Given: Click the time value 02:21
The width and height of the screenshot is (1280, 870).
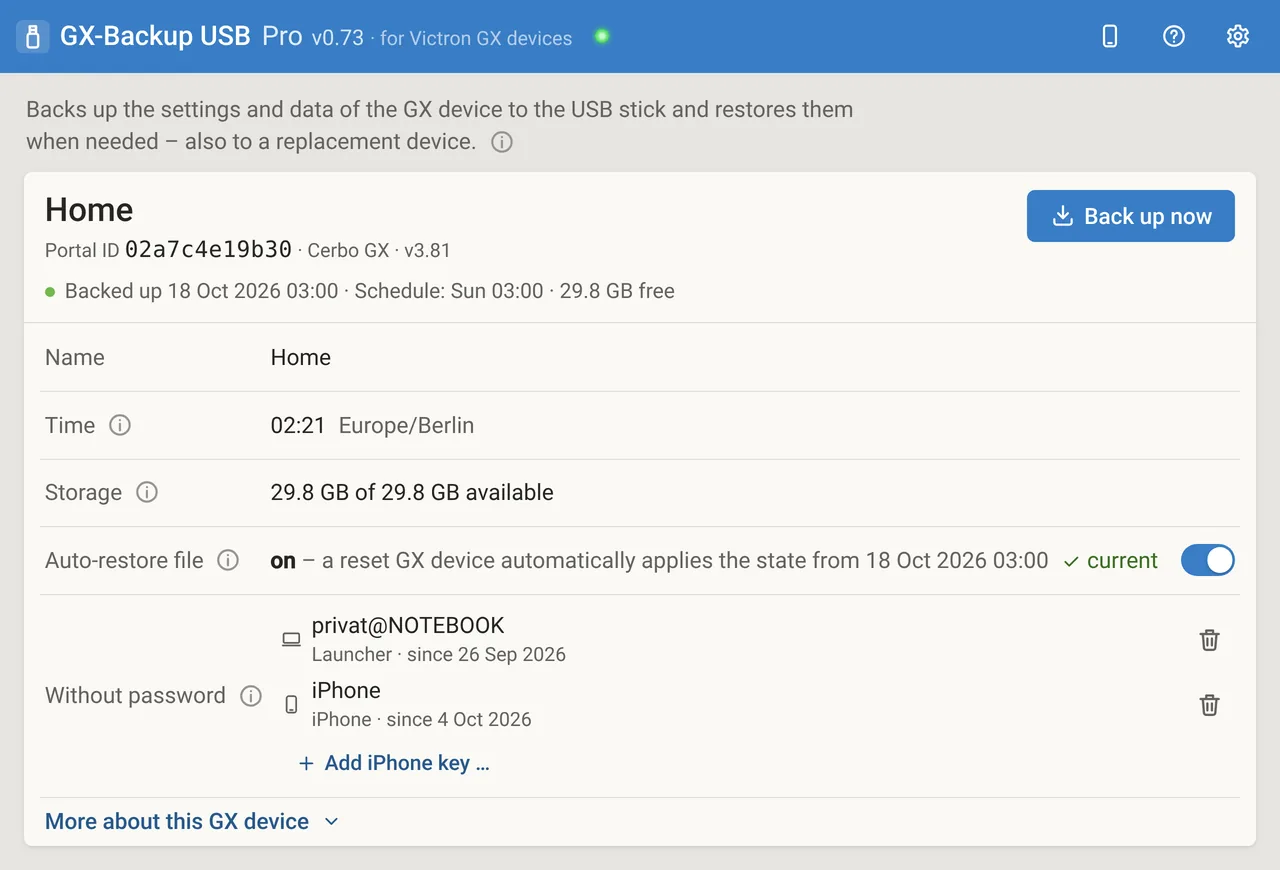Looking at the screenshot, I should [298, 425].
